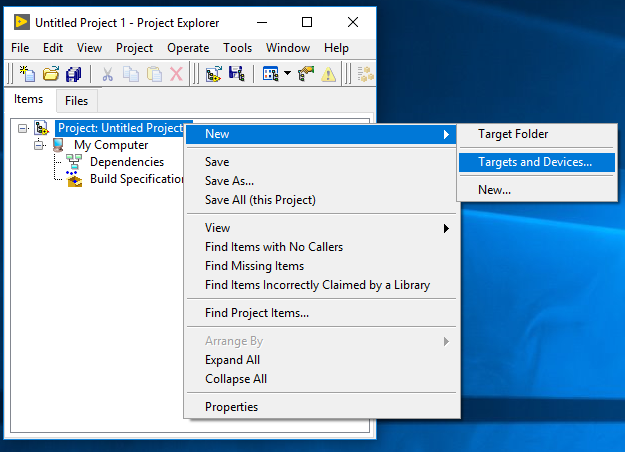Click the Save Project disk icon

coord(236,74)
